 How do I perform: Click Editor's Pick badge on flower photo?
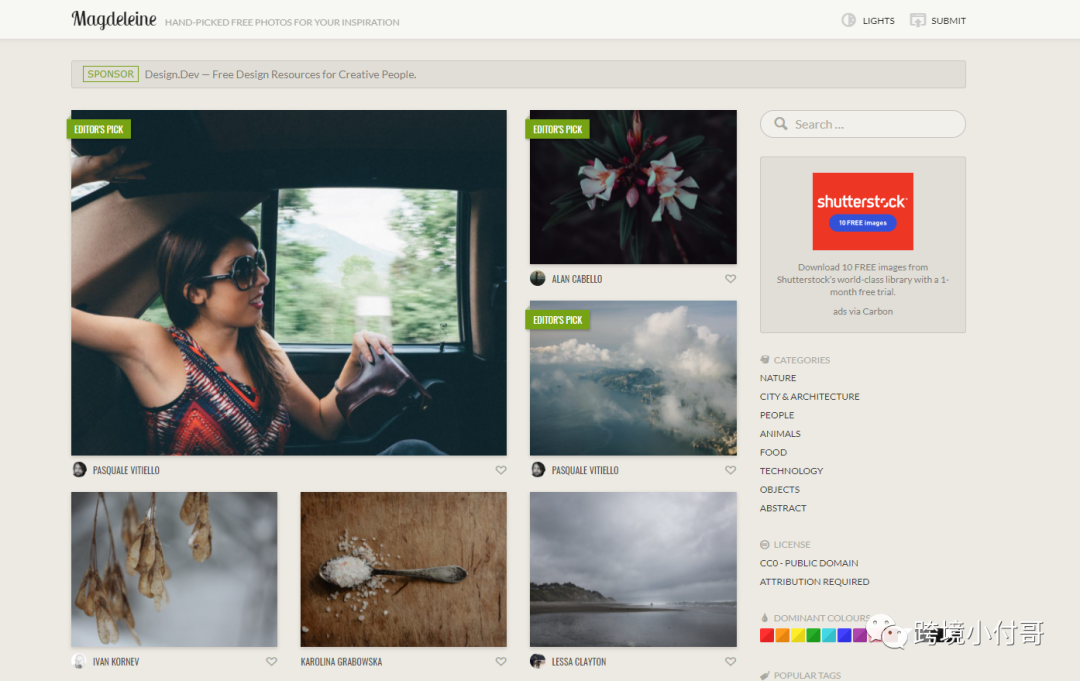[557, 129]
